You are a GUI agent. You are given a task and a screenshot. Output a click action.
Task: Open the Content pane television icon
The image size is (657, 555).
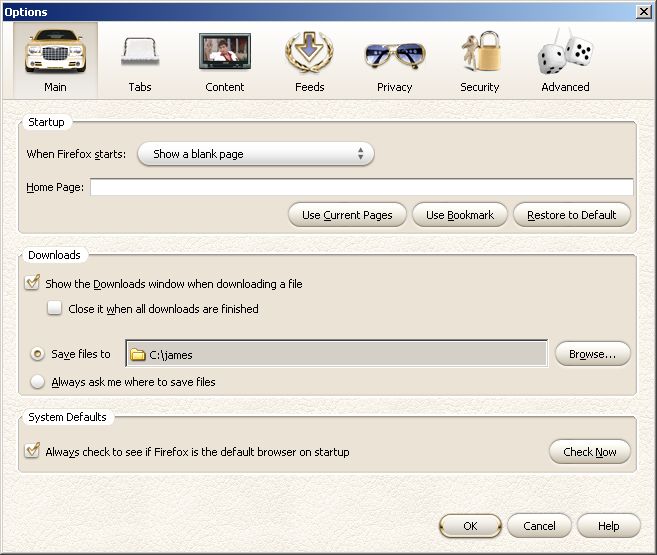point(225,52)
